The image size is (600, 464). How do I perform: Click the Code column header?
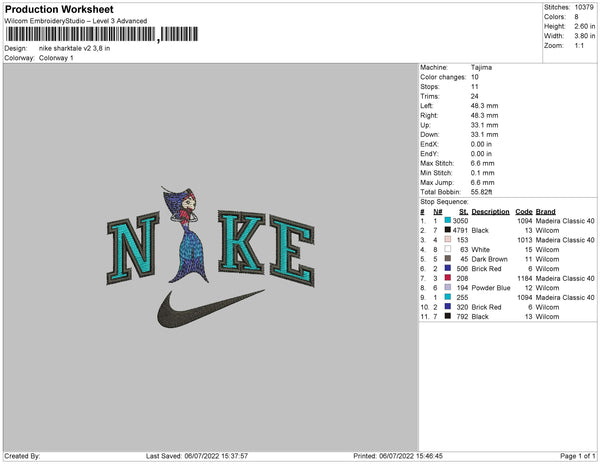(x=523, y=212)
